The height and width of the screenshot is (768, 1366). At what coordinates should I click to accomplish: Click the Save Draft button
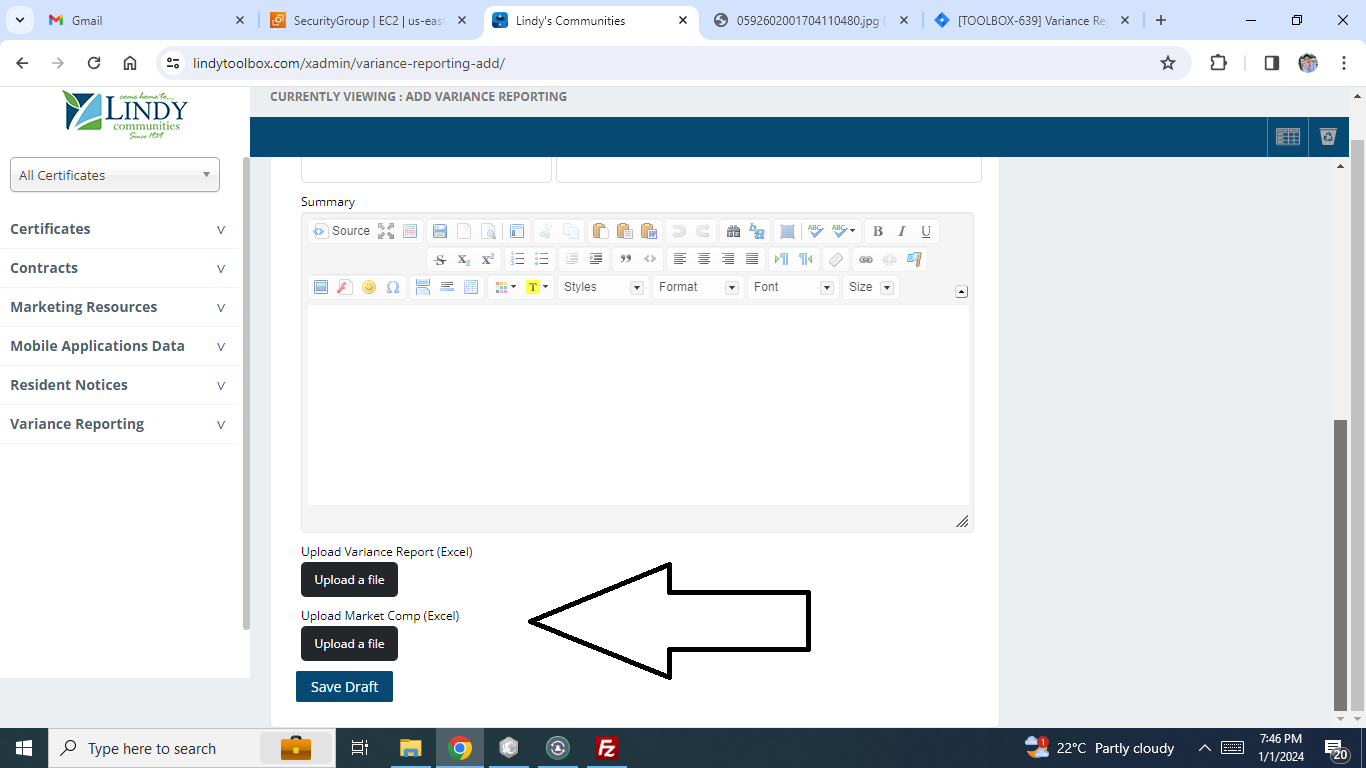[344, 687]
